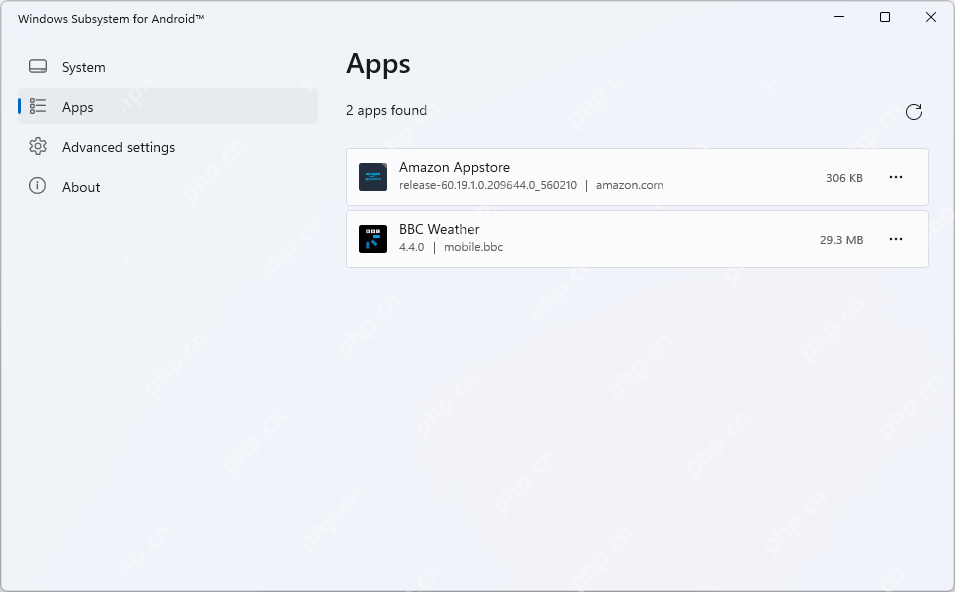
Task: Select the Windows Subsystem for Android title
Action: point(111,19)
